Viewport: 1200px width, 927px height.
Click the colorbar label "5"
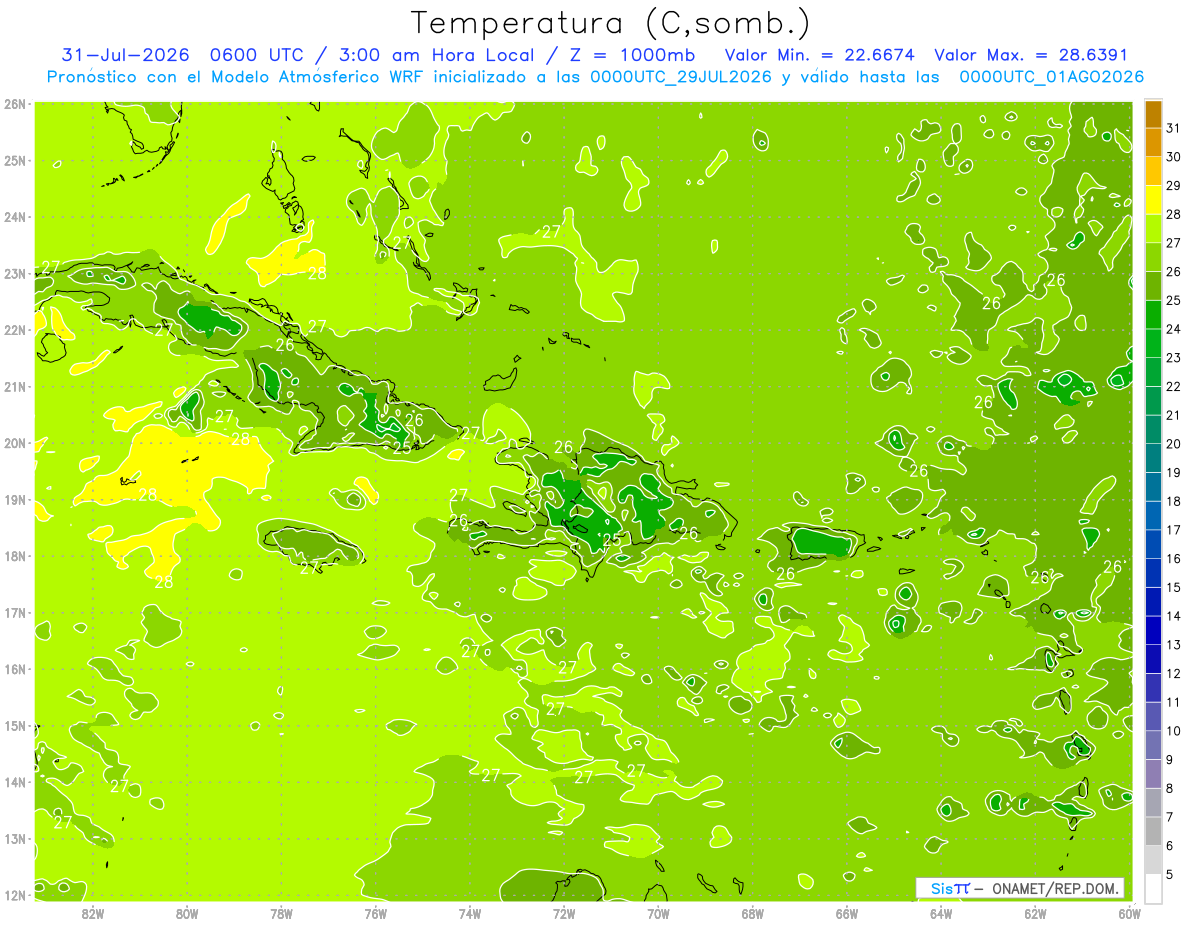1170,873
